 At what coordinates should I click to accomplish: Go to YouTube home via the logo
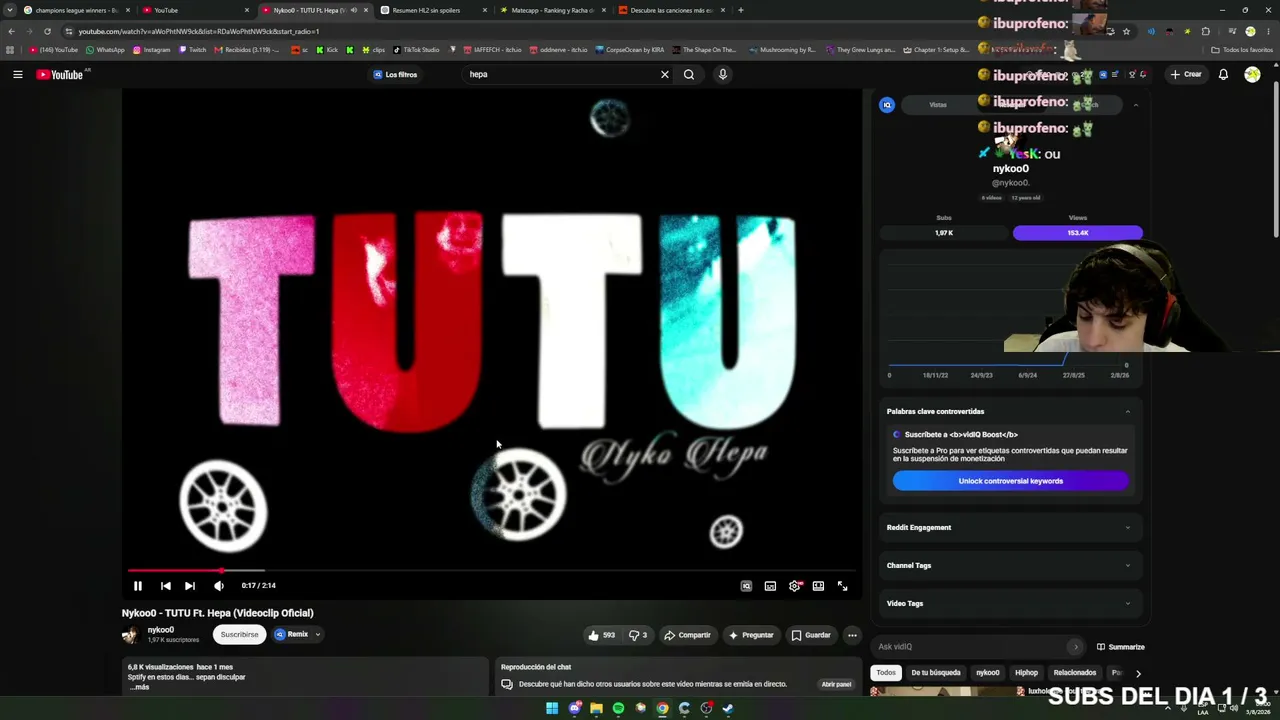point(60,74)
